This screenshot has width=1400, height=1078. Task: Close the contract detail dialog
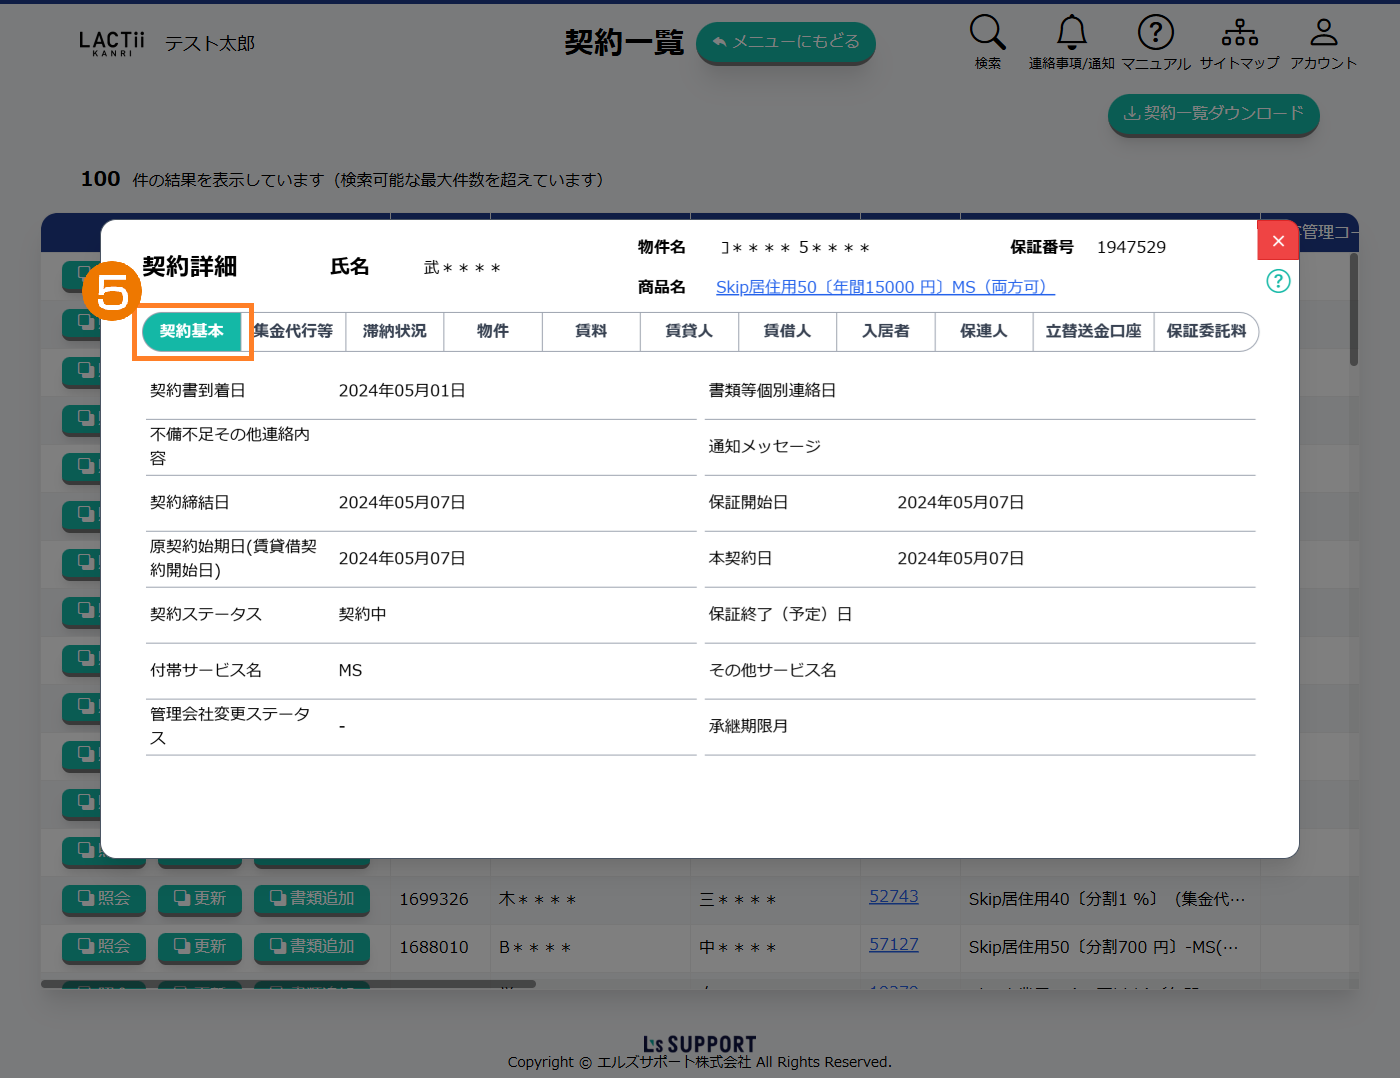(1277, 241)
